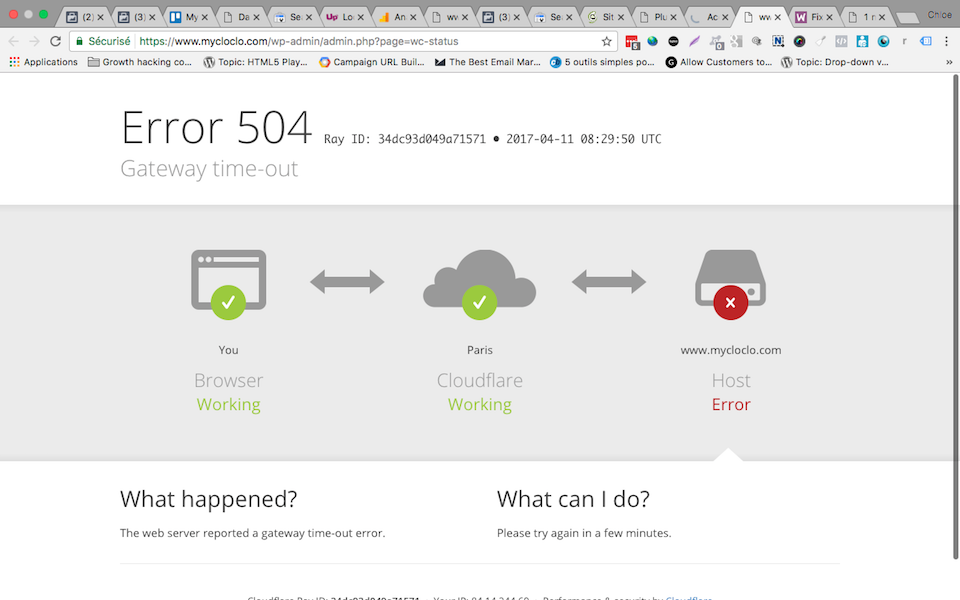Switch to the purple W Fix tab
Viewport: 960px width, 600px height.
(812, 17)
